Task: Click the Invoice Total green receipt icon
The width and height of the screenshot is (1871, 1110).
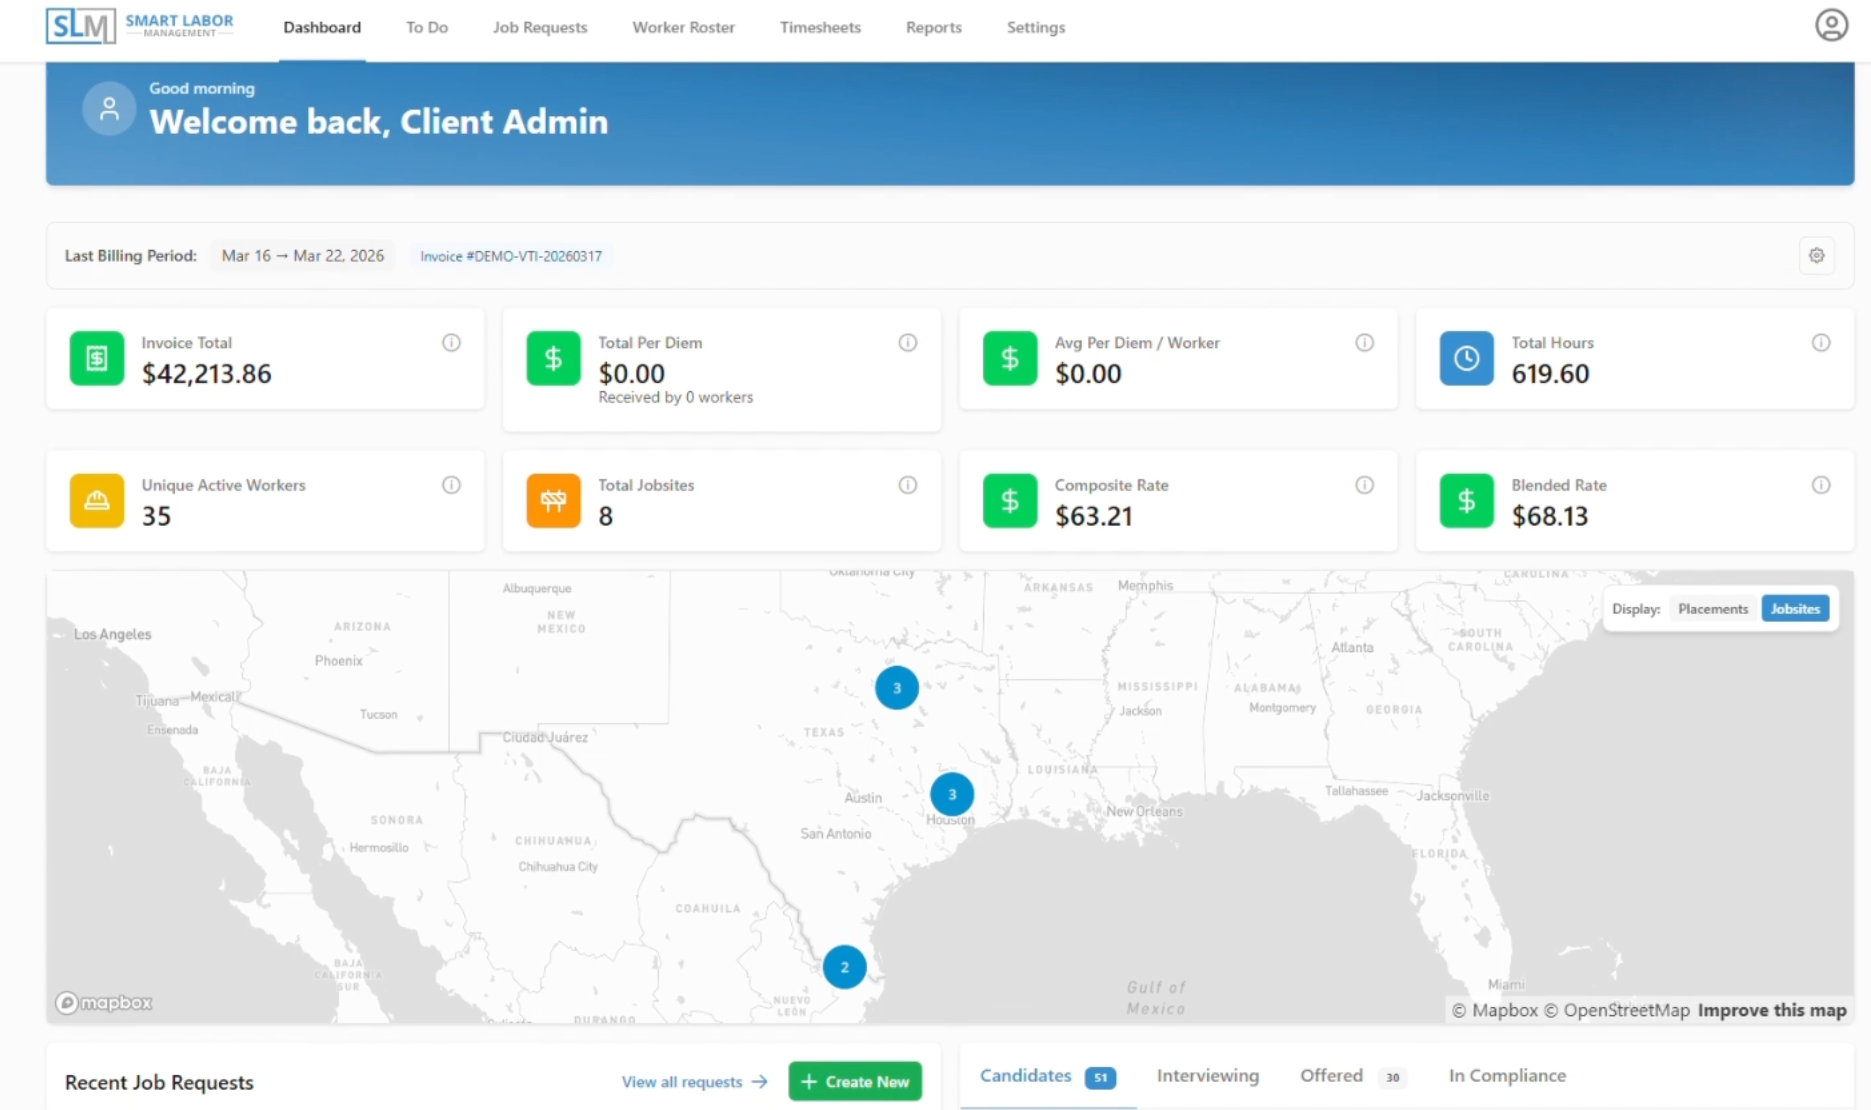Action: pyautogui.click(x=97, y=358)
